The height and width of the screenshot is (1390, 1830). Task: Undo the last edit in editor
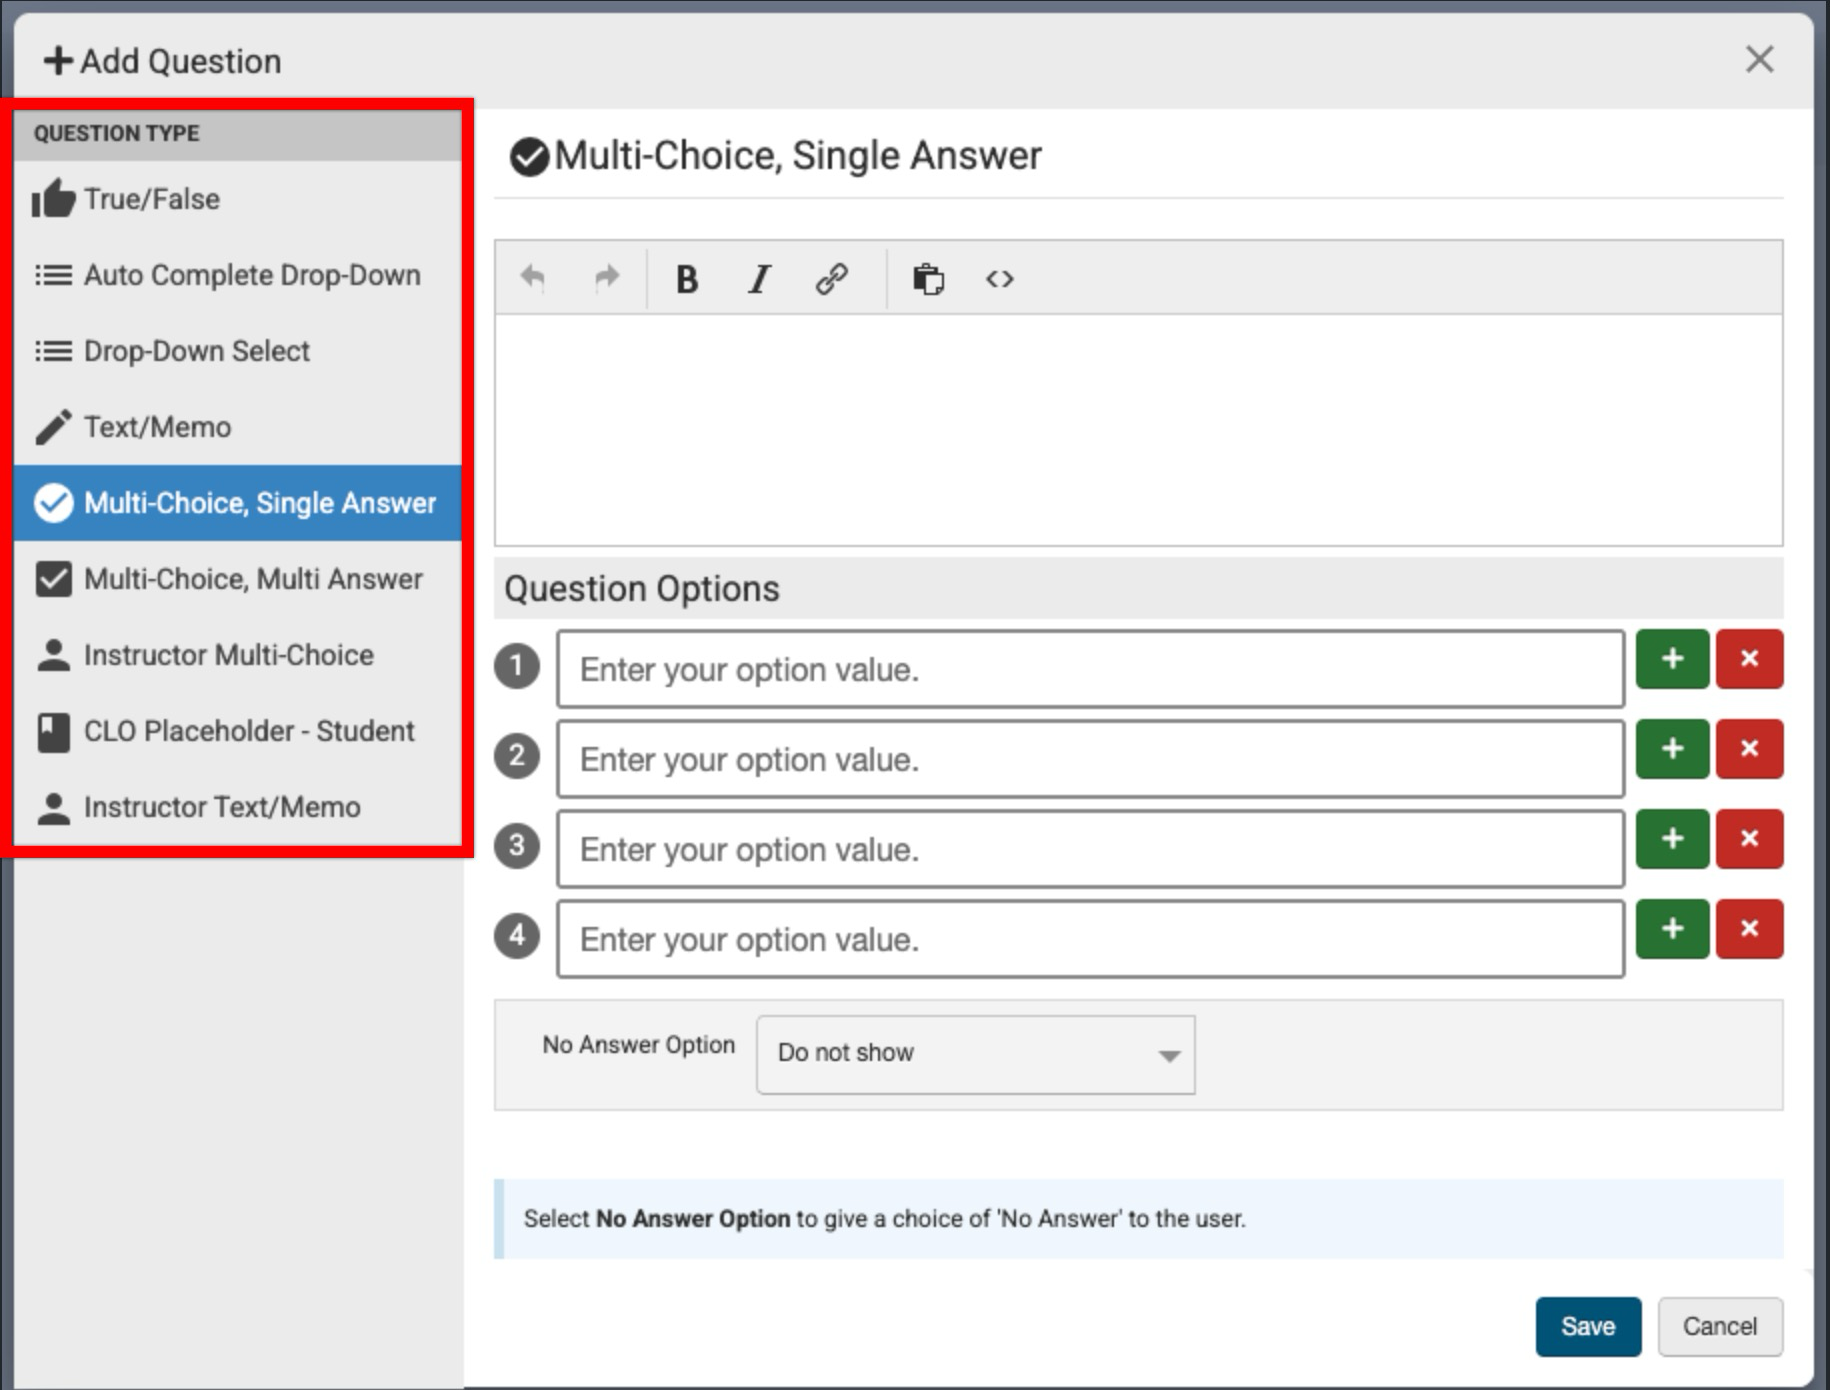pos(533,278)
